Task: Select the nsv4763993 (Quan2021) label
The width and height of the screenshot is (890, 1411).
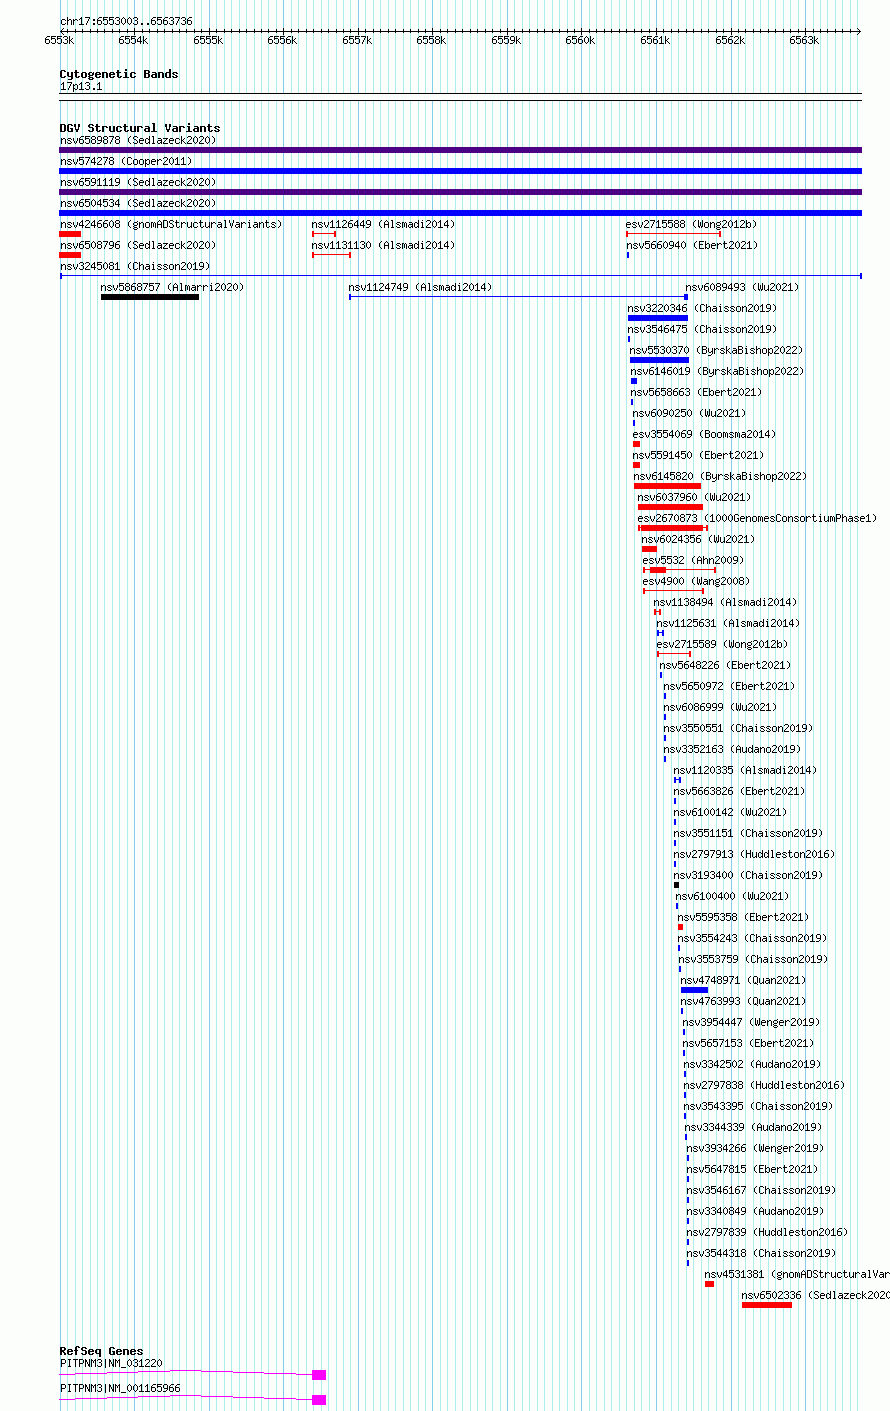Action: click(x=742, y=1001)
